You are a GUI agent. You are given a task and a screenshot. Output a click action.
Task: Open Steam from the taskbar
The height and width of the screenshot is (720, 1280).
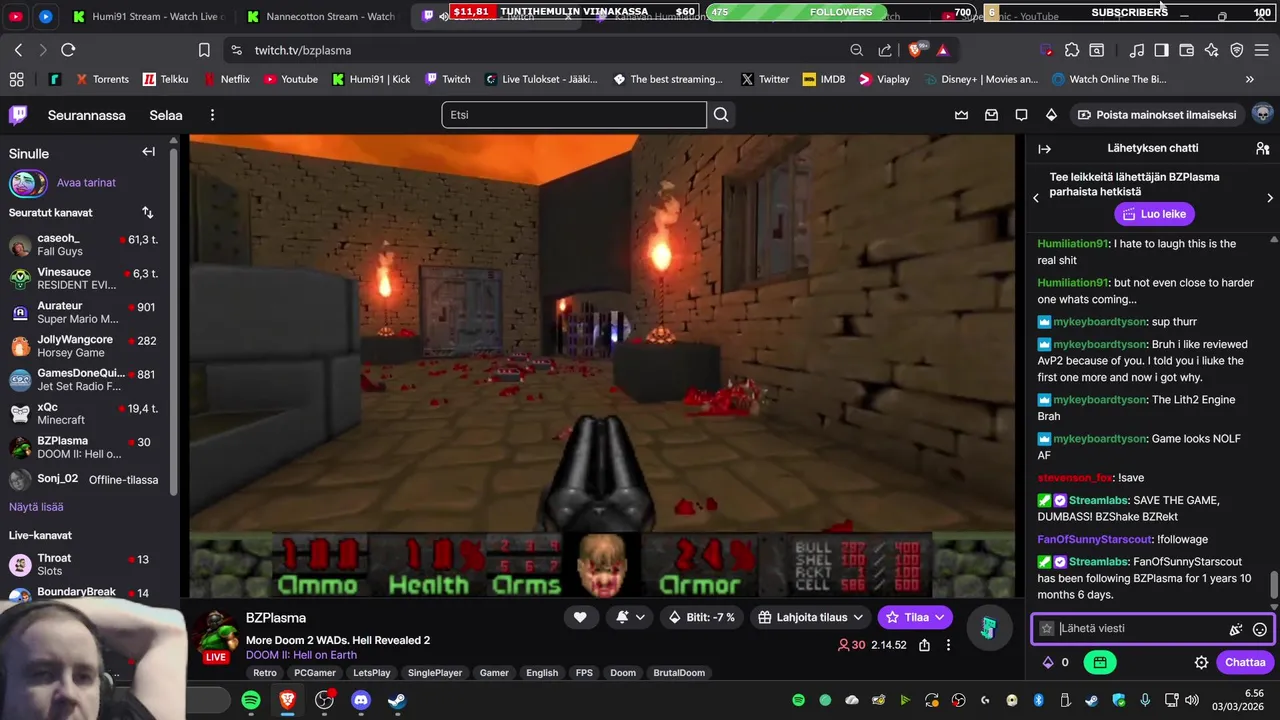[x=397, y=700]
